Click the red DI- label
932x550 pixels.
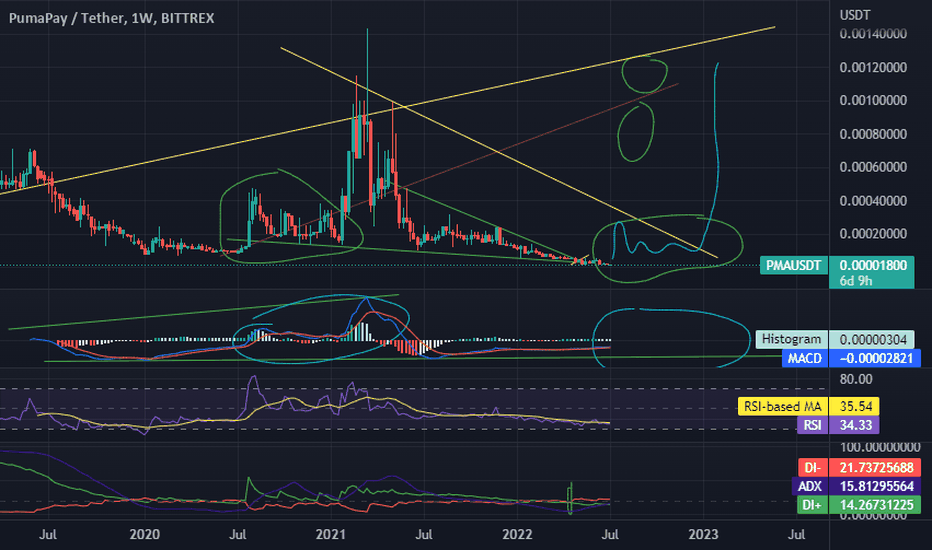point(812,467)
